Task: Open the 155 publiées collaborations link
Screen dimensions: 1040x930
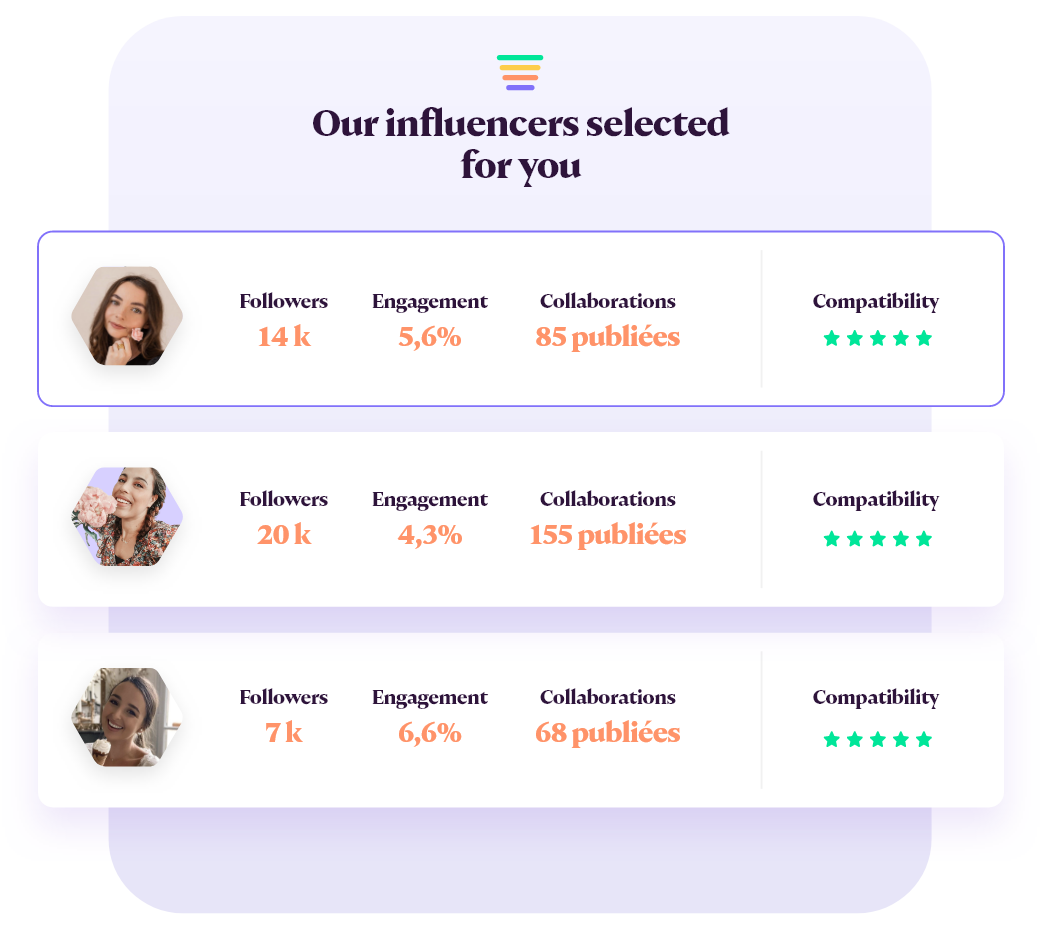Action: pos(607,535)
